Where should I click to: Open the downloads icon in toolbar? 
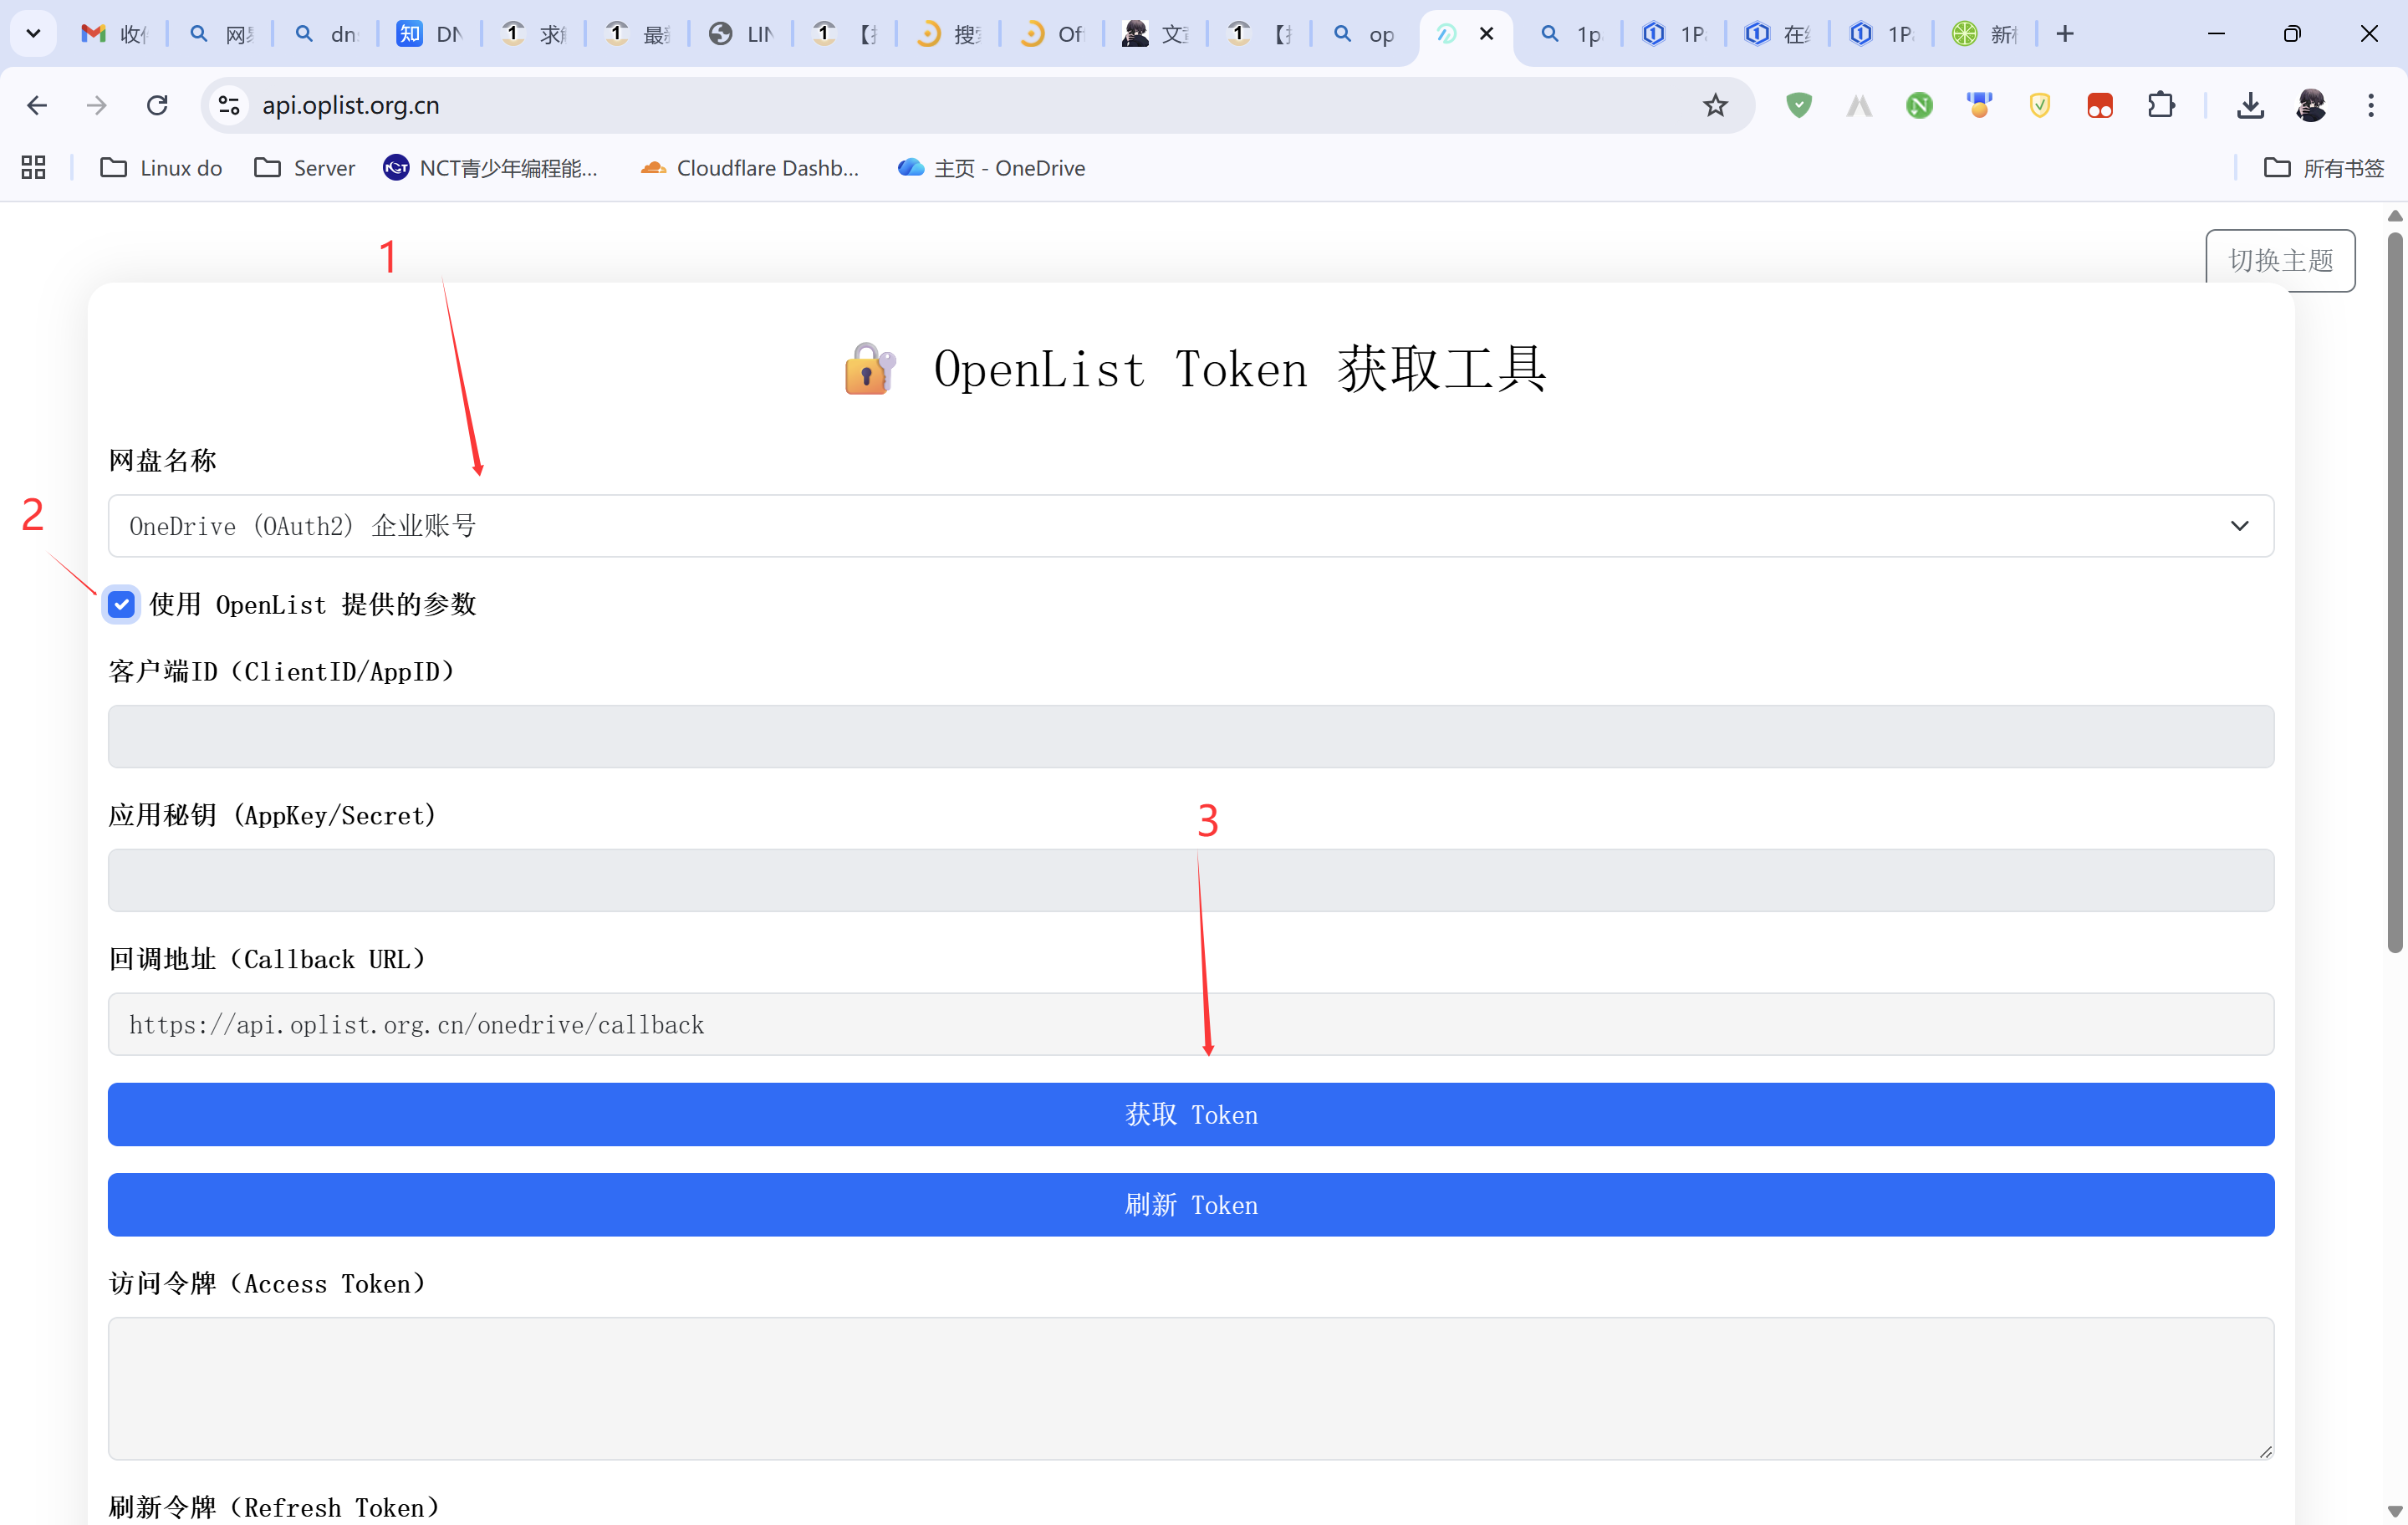(x=2250, y=105)
